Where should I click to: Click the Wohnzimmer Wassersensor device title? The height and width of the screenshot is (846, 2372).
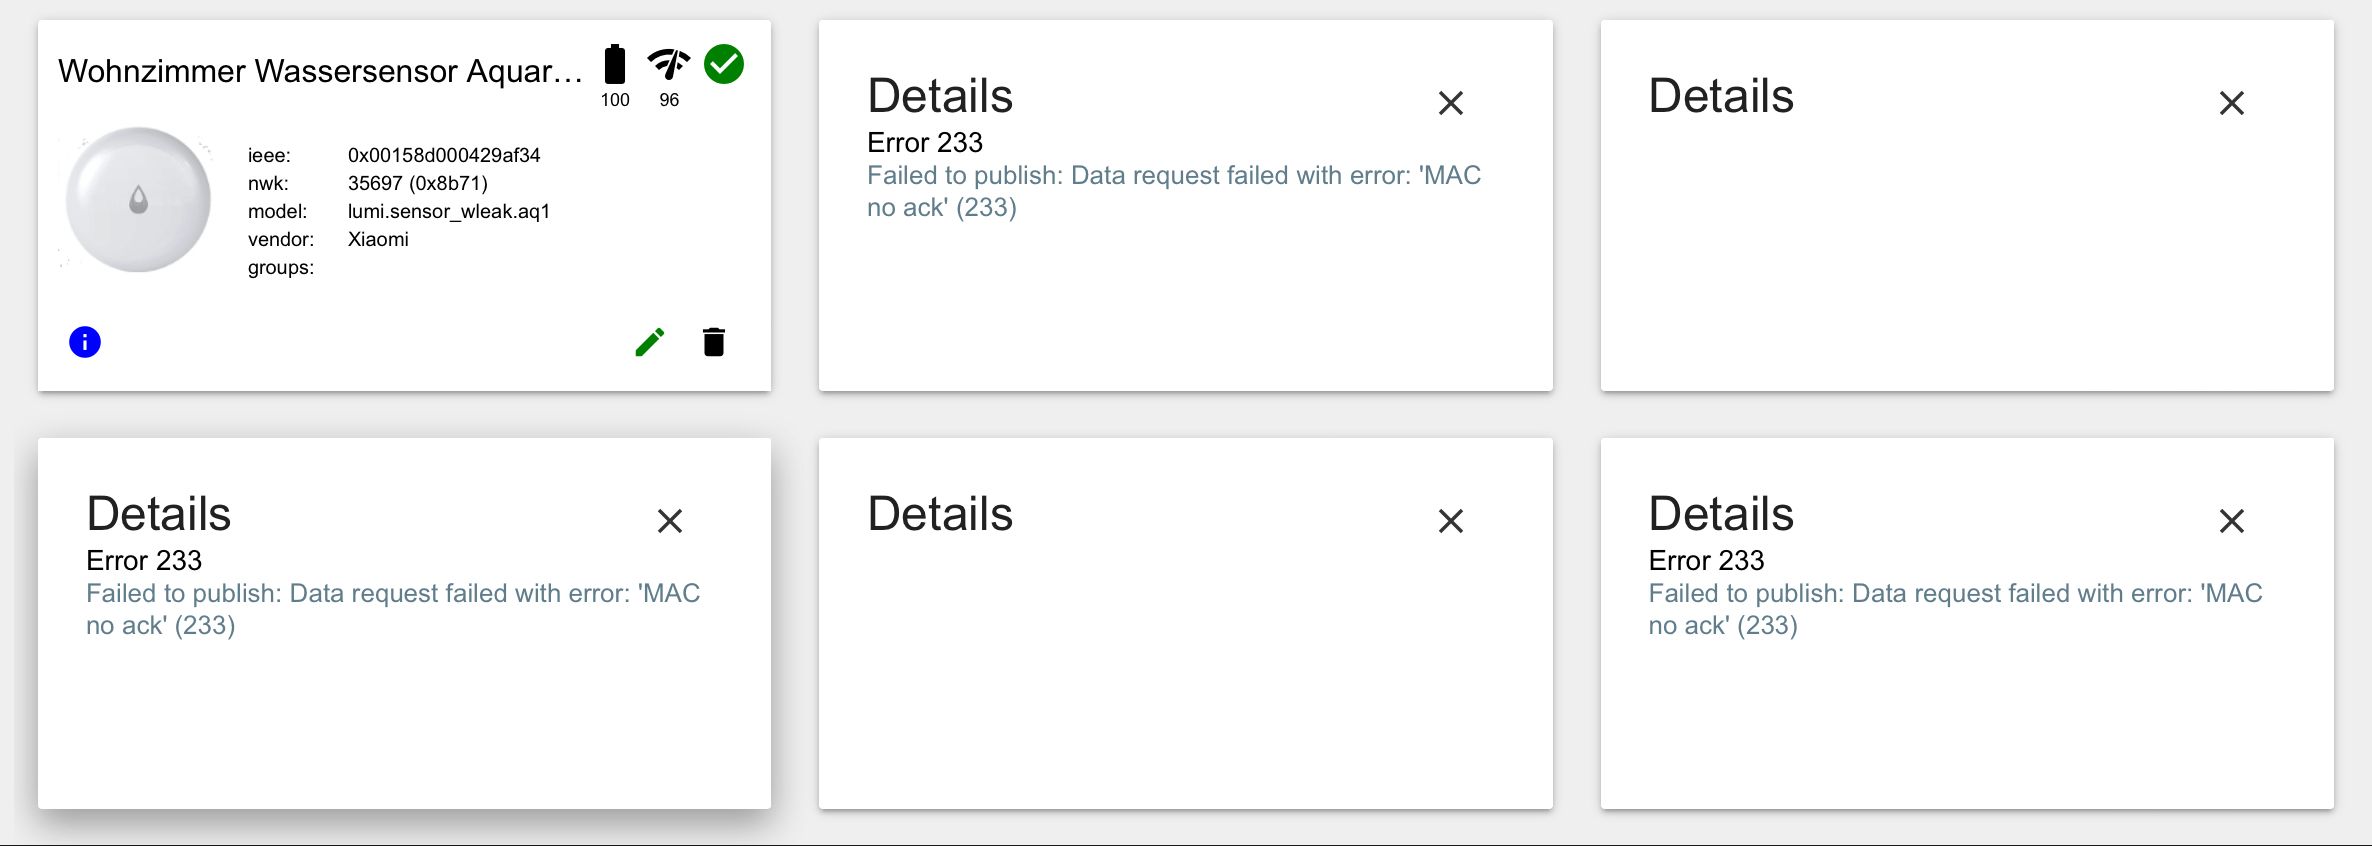pos(320,71)
